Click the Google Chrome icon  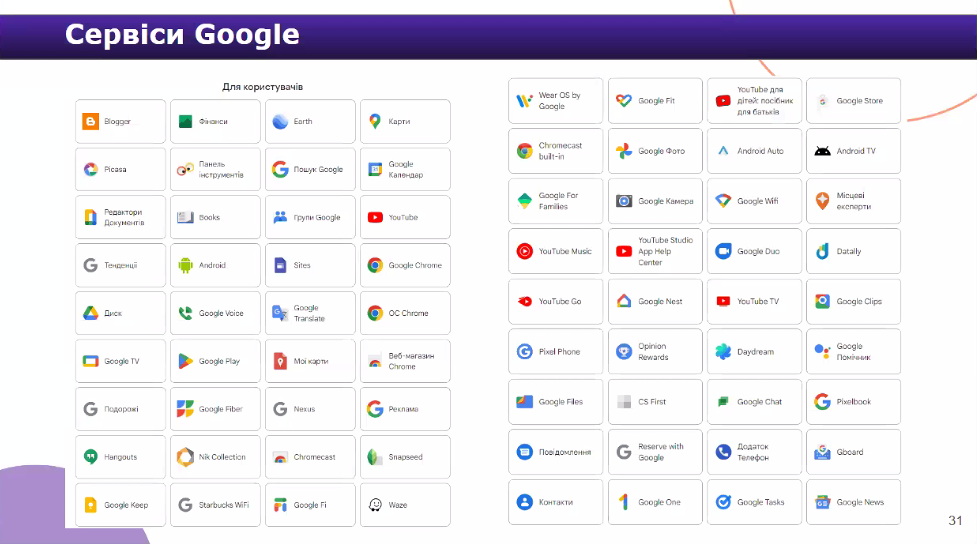(x=374, y=265)
